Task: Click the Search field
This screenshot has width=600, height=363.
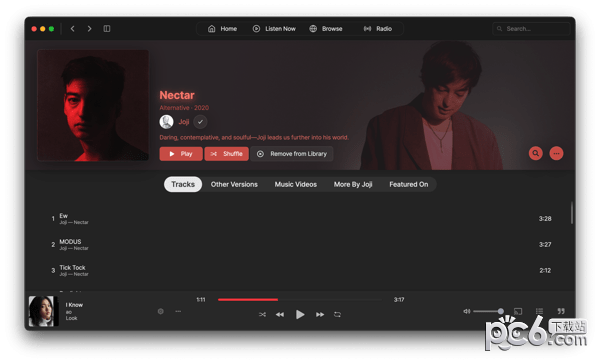Action: pyautogui.click(x=531, y=29)
